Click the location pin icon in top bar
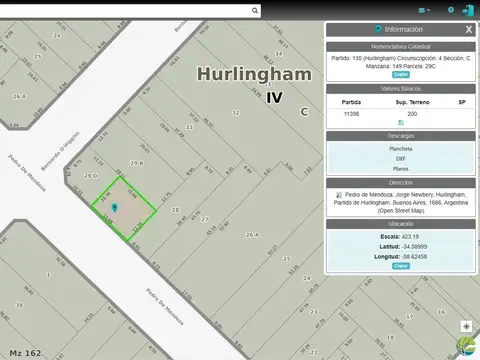The height and width of the screenshot is (360, 480). [451, 10]
